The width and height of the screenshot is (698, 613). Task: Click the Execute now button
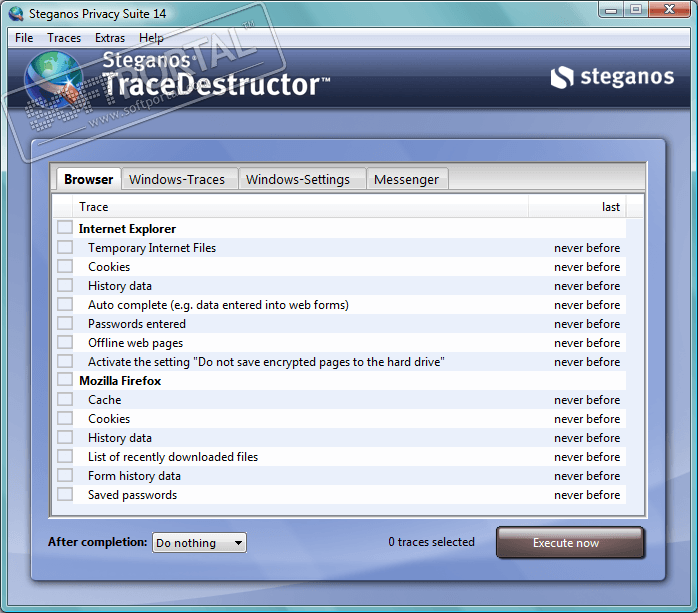click(x=570, y=543)
